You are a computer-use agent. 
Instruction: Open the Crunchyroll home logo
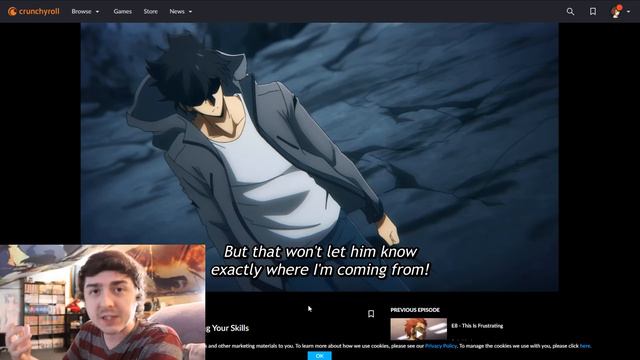coord(34,11)
